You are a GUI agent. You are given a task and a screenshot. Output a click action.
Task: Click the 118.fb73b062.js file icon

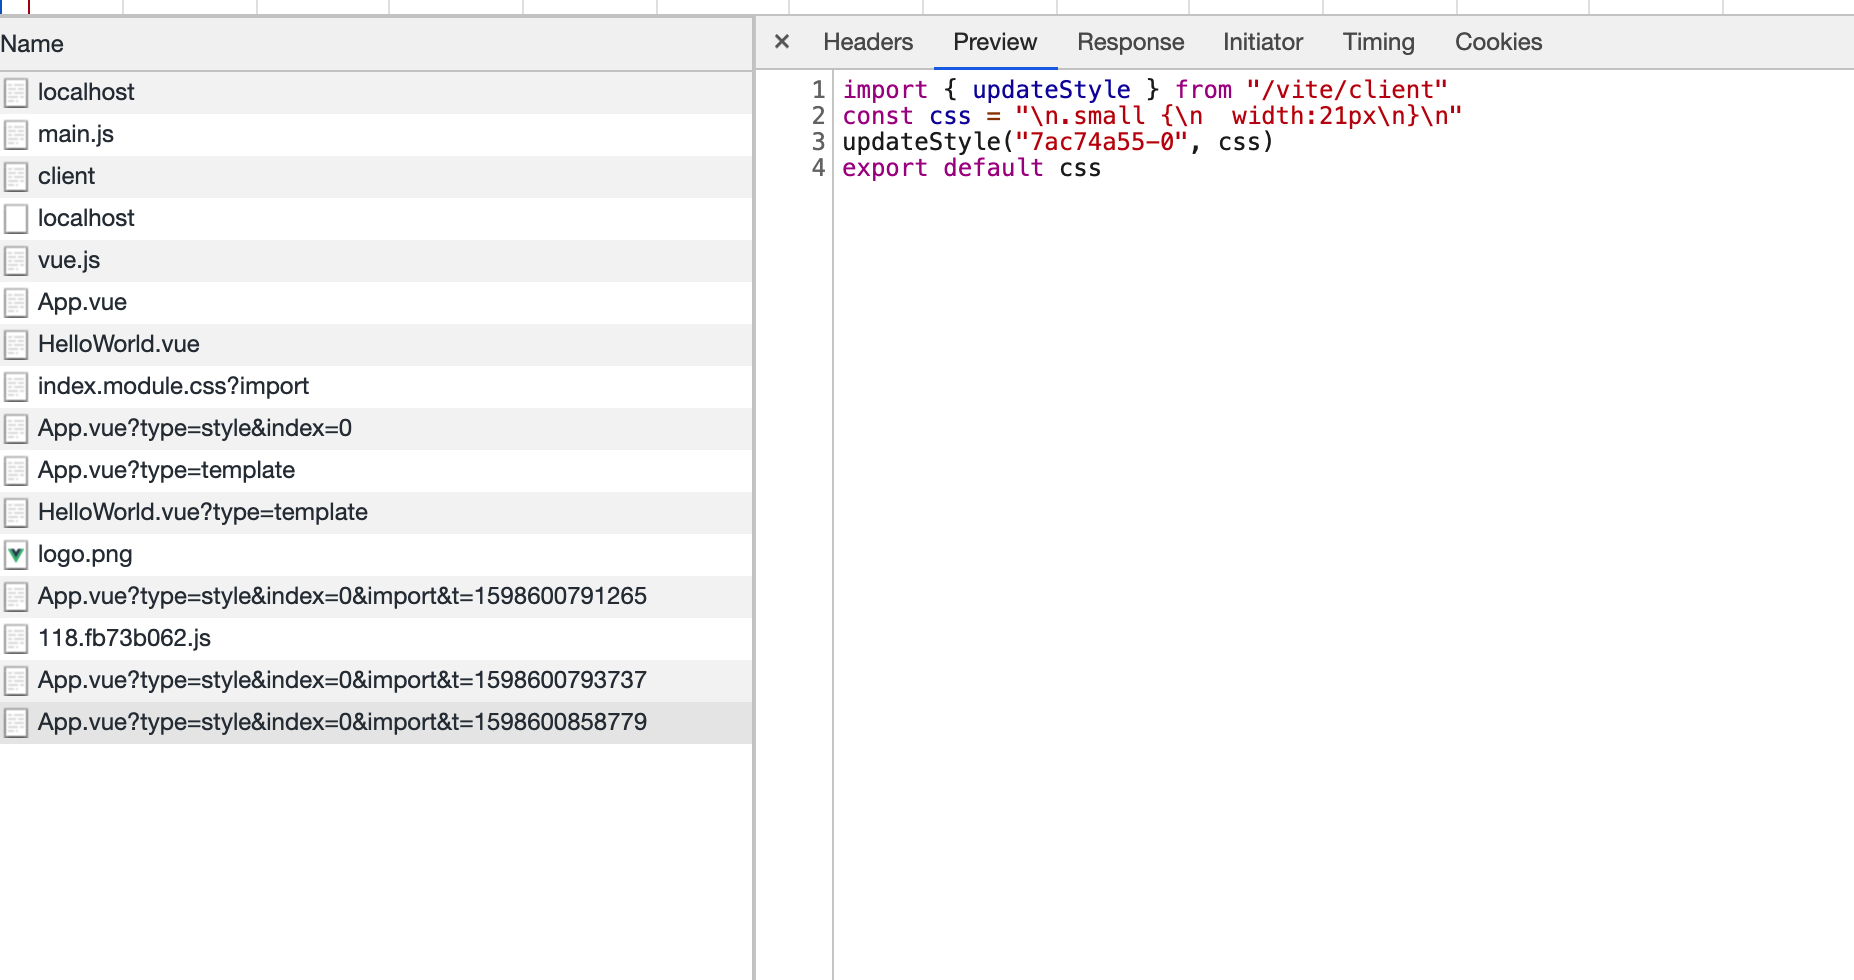16,639
